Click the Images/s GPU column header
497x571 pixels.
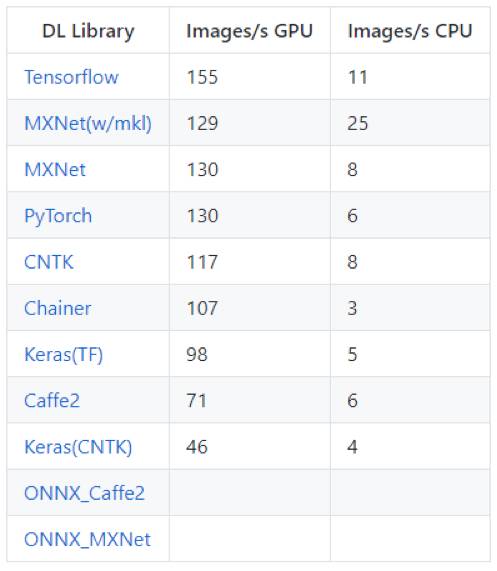[x=249, y=31]
